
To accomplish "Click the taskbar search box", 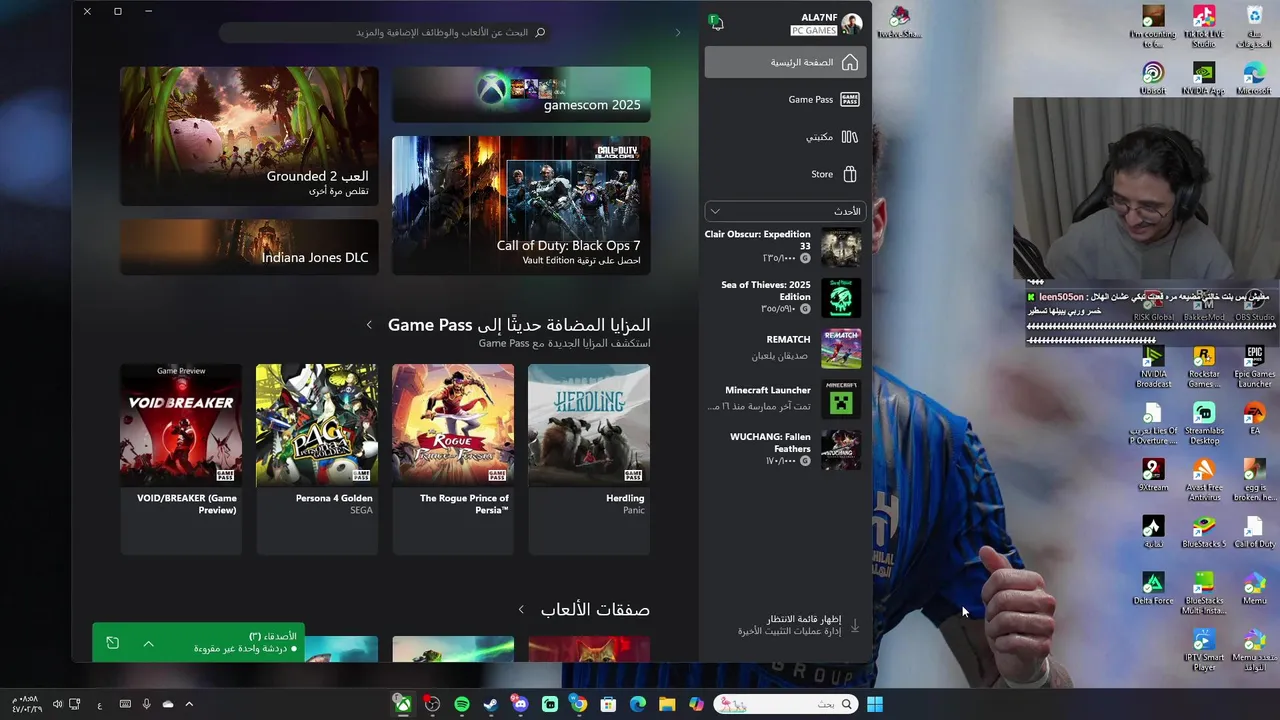I will tap(785, 704).
